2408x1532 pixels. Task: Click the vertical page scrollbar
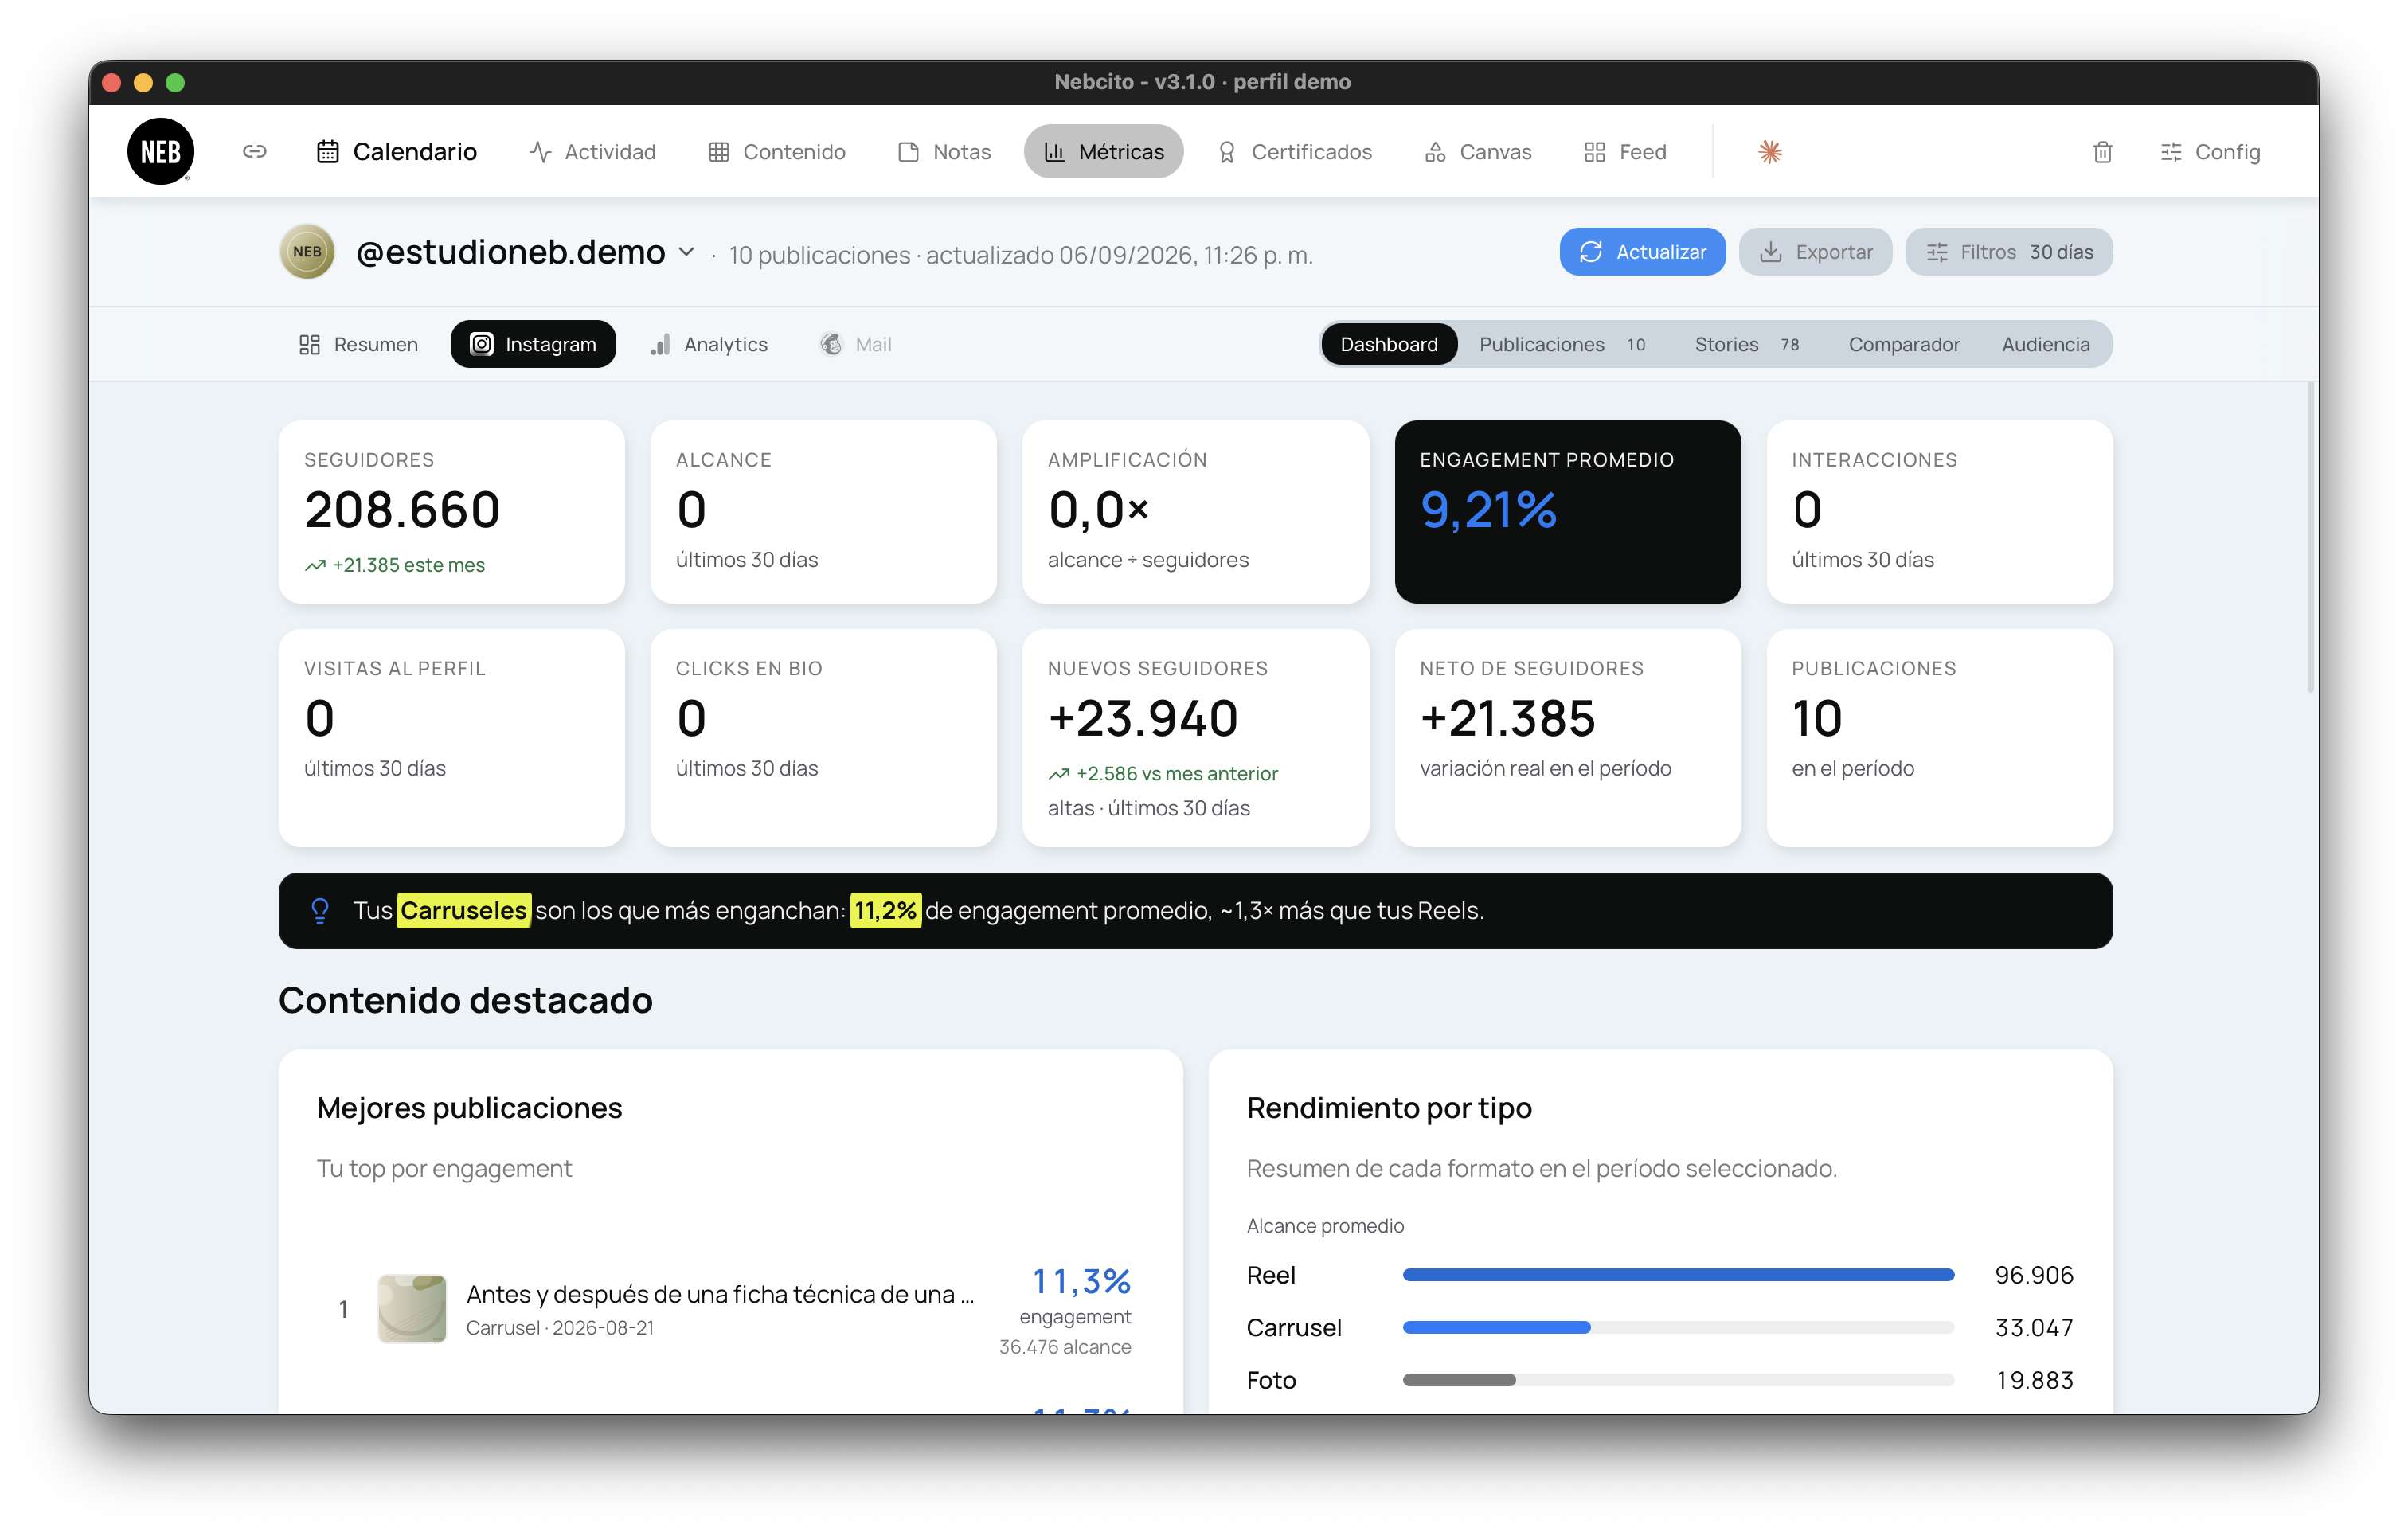2311,537
